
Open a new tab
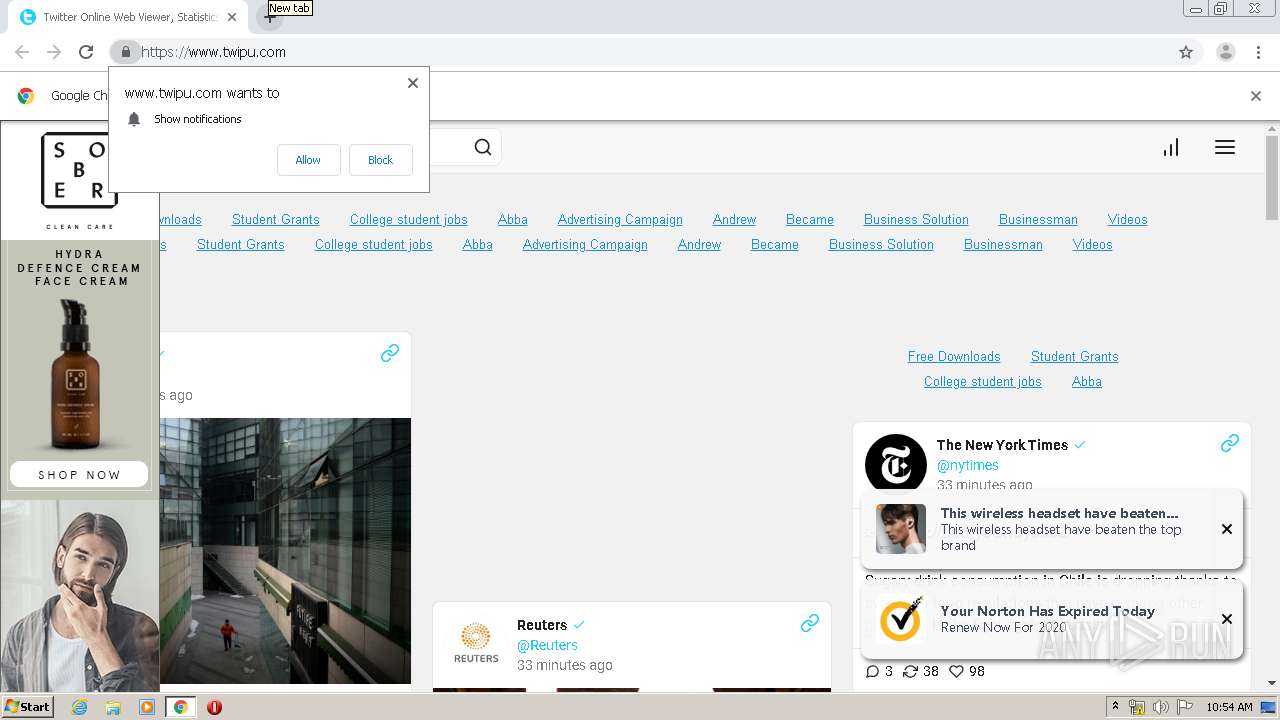(269, 17)
